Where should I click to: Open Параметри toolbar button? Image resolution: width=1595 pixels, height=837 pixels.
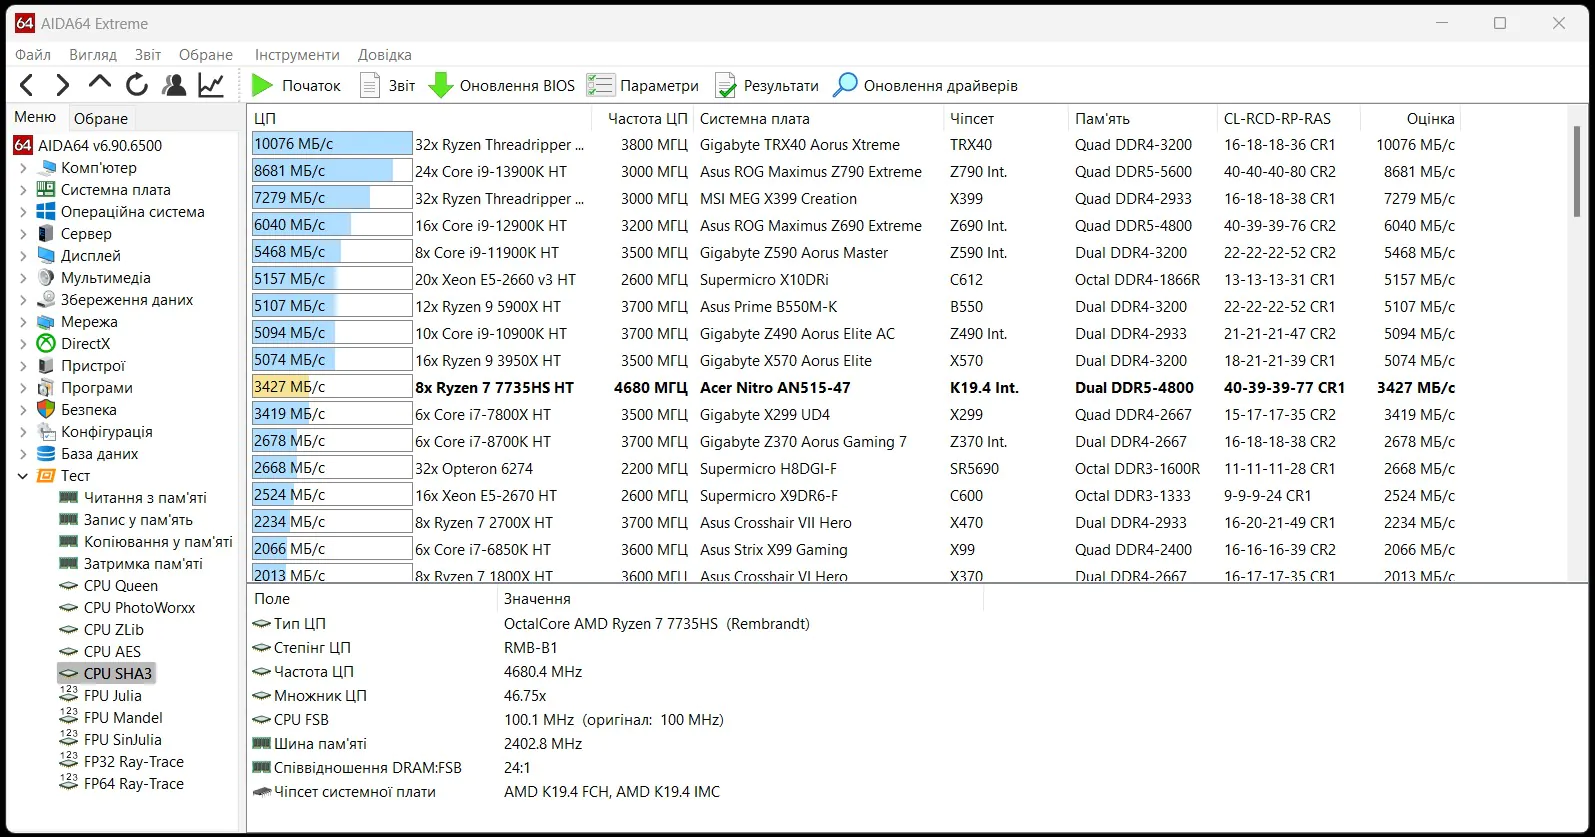643,86
